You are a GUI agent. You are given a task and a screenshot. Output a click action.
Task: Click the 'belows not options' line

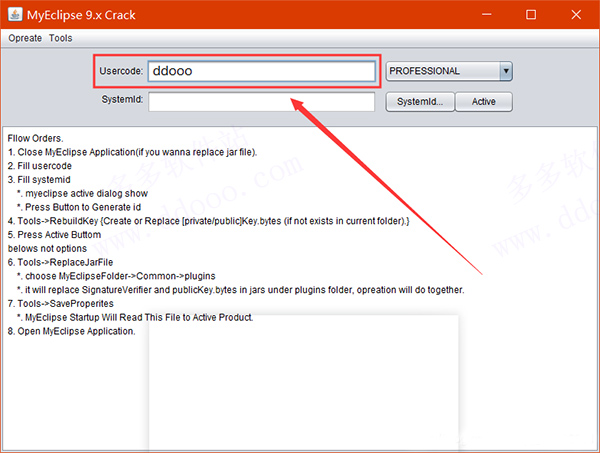point(47,248)
